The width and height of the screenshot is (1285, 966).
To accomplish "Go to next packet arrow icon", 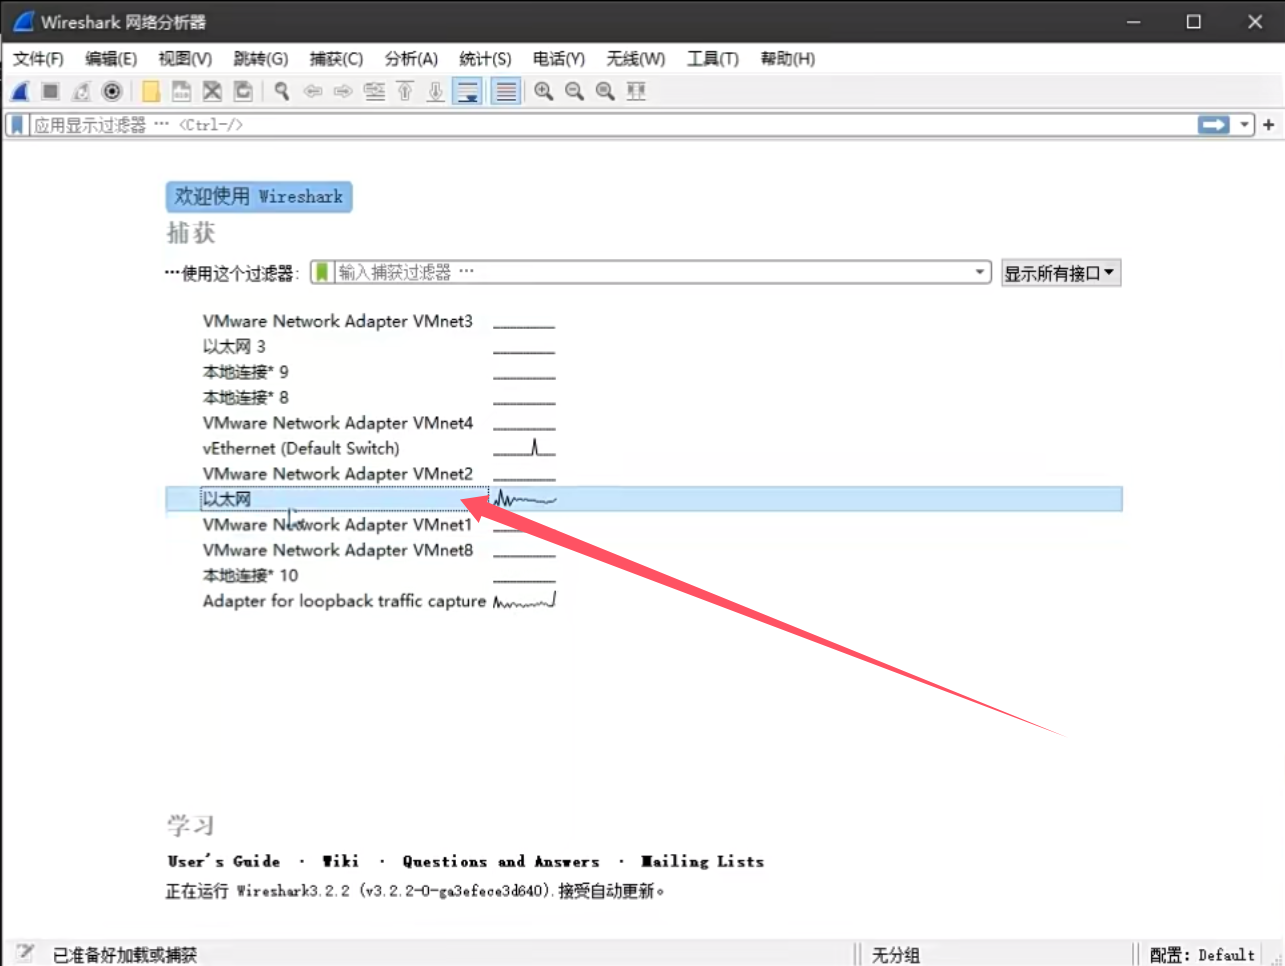I will (x=343, y=92).
